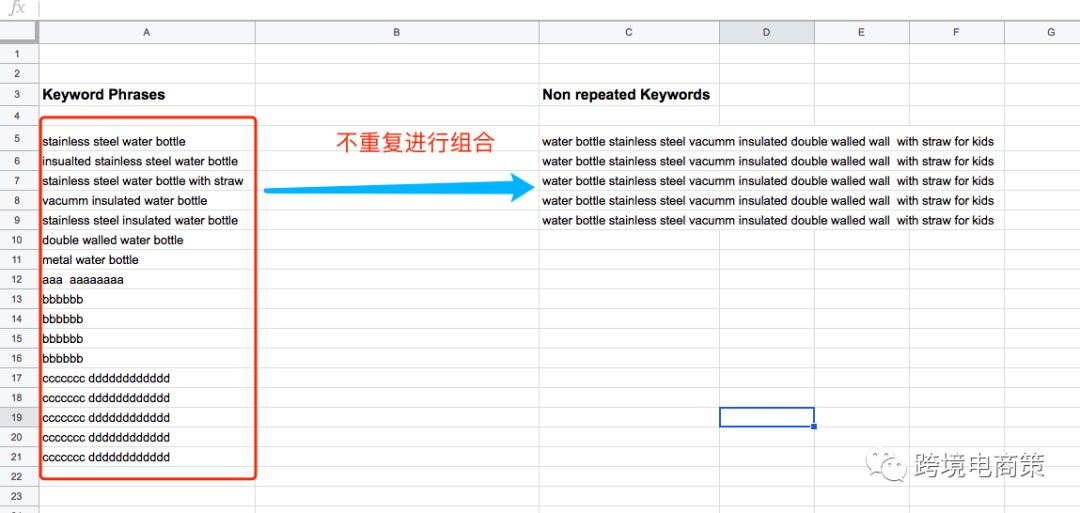The height and width of the screenshot is (513, 1080).
Task: Select column B header
Action: coord(397,33)
